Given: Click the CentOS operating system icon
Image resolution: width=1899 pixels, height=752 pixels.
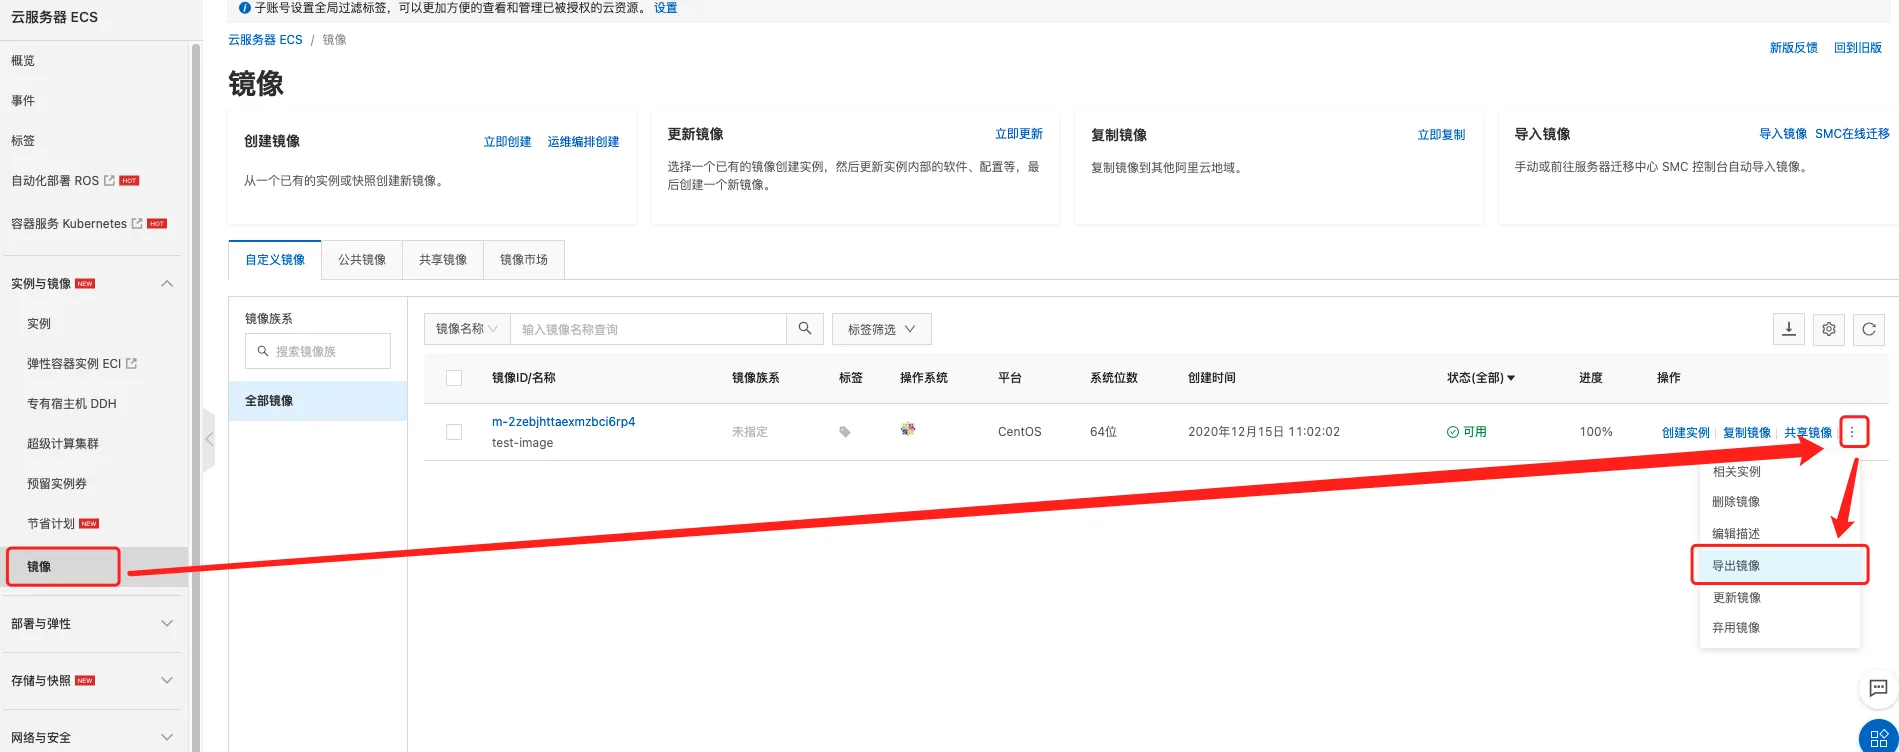Looking at the screenshot, I should point(908,429).
